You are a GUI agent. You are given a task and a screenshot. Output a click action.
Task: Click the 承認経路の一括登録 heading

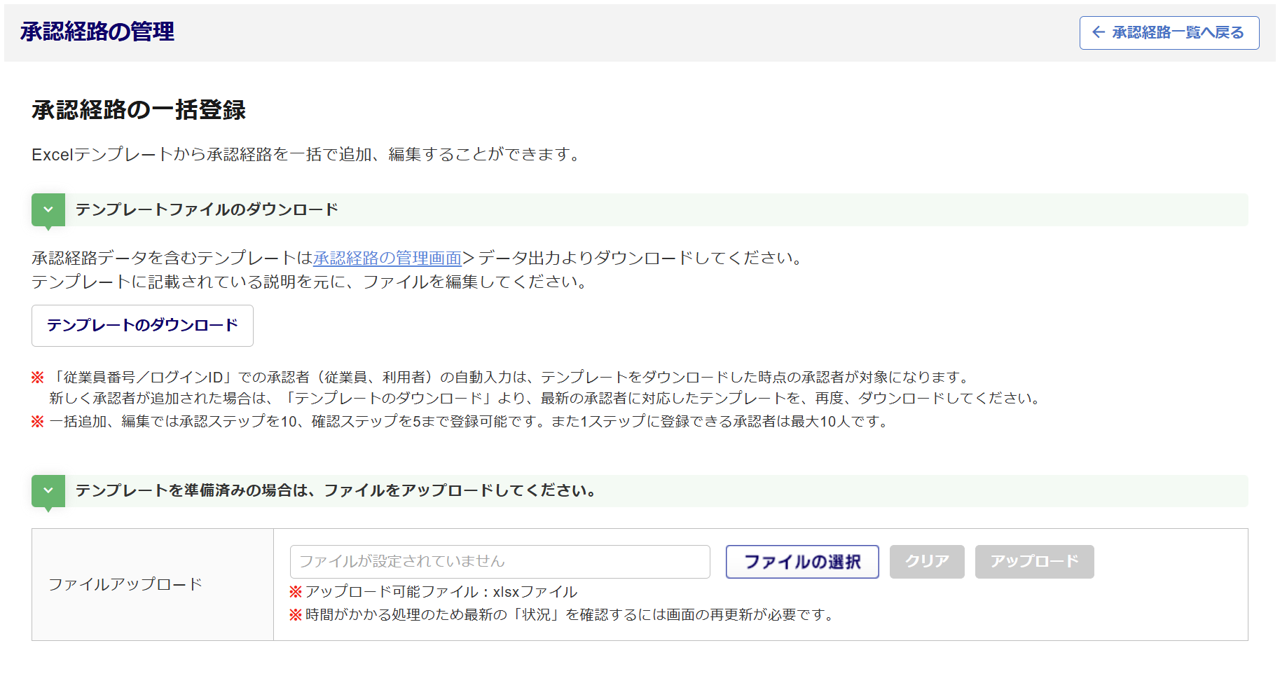(139, 110)
